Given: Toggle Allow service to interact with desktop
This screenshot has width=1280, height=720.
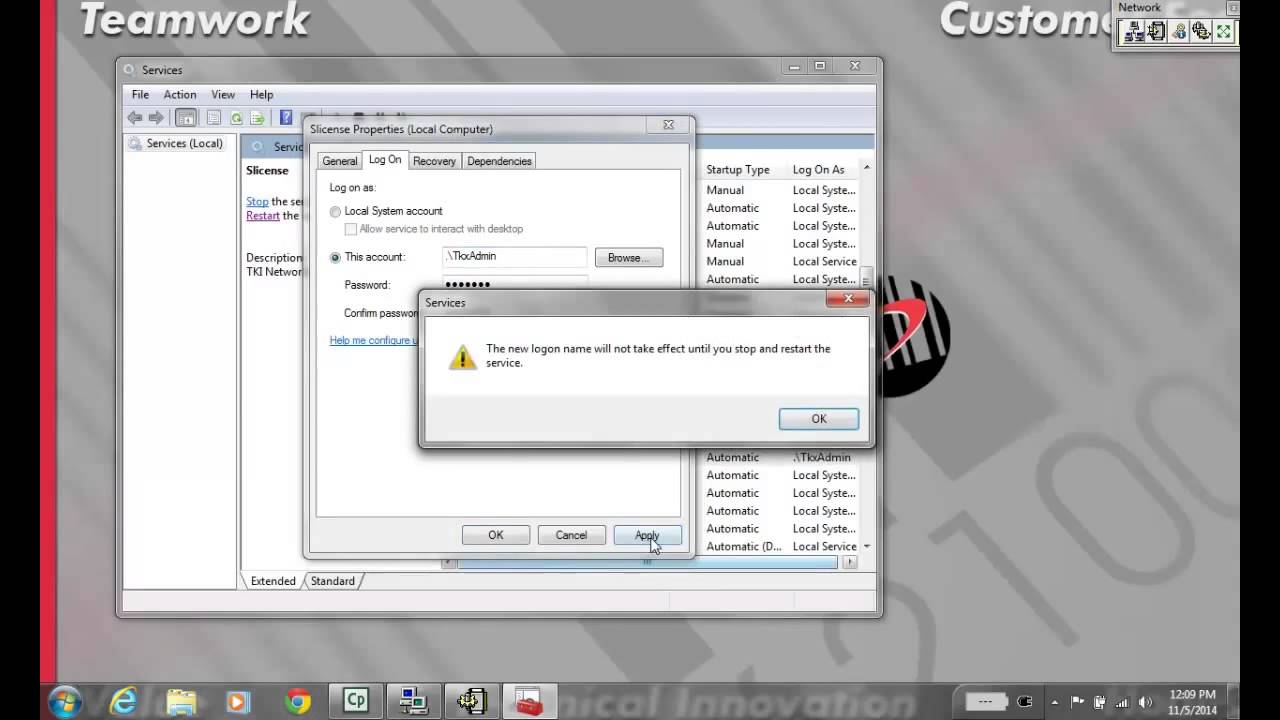Looking at the screenshot, I should pos(350,229).
